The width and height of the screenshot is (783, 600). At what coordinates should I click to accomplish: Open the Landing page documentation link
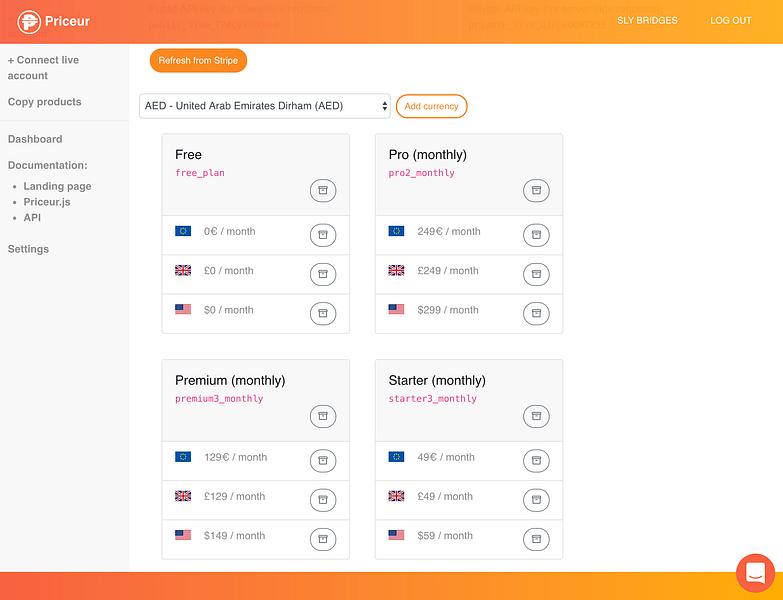coord(57,186)
